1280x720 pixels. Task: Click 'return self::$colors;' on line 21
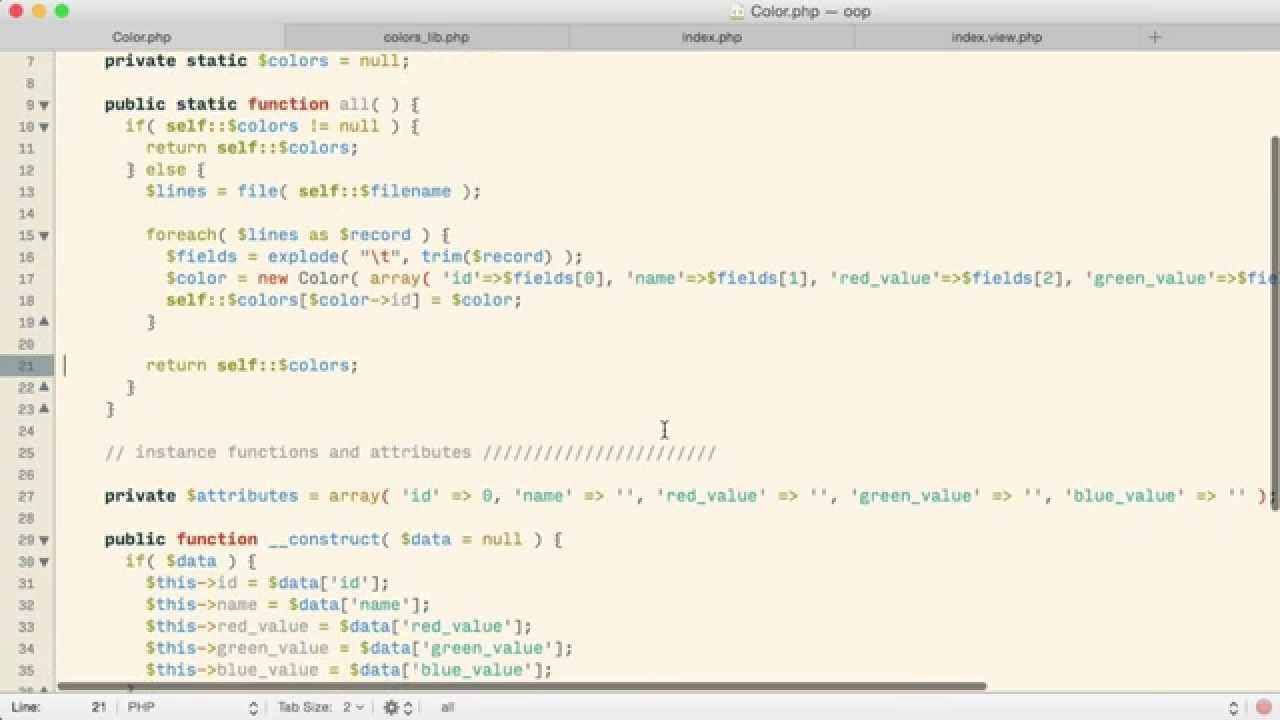coord(252,365)
